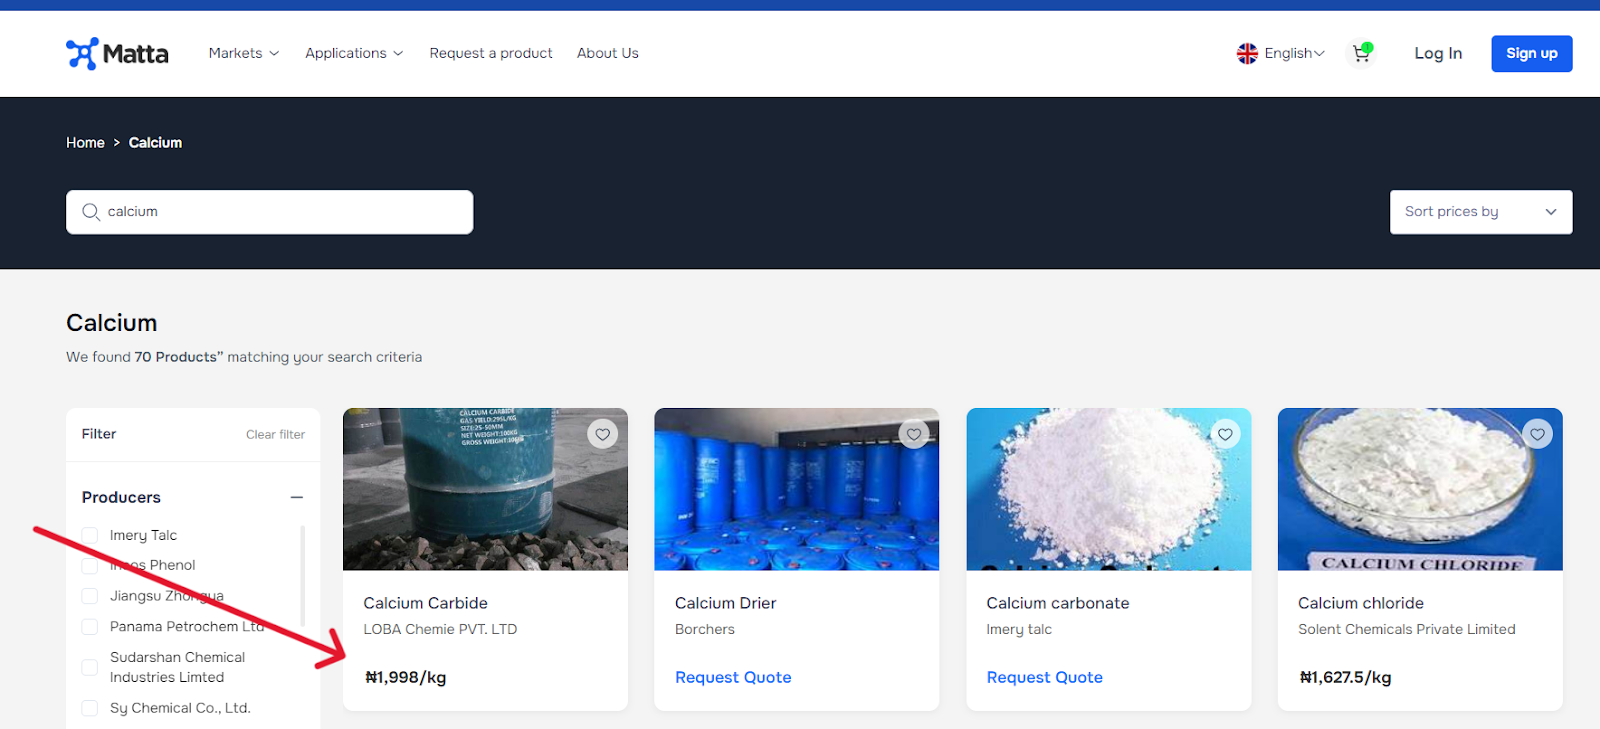Open the Calcium Drier product title
1600x729 pixels.
pos(726,603)
